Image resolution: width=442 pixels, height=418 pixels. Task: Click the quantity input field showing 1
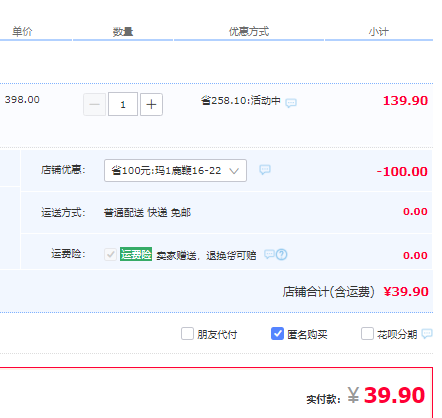coord(123,104)
